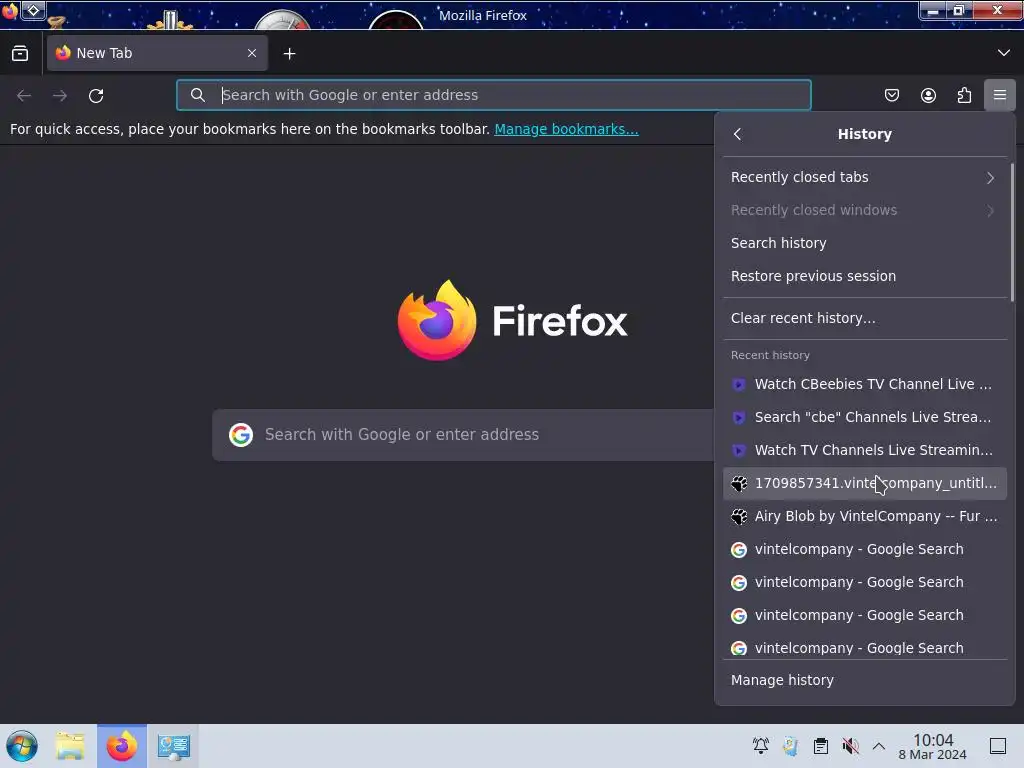1024x768 pixels.
Task: Click show desktop button in tray
Action: (998, 746)
